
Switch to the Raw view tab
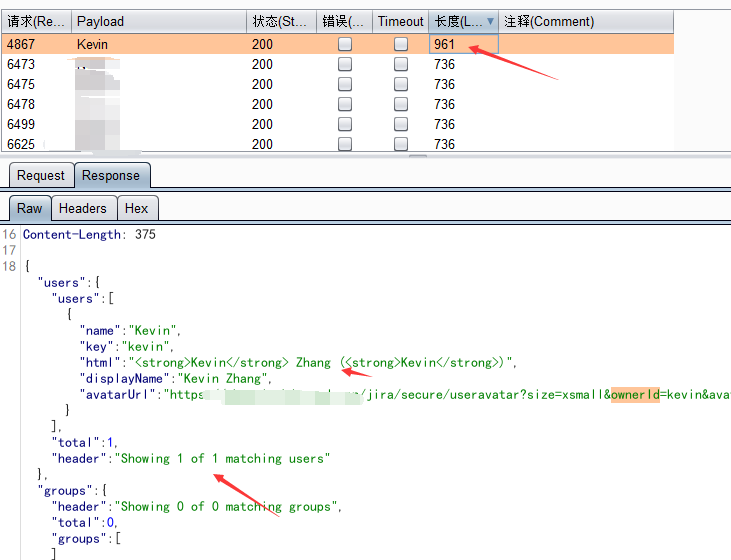(30, 208)
